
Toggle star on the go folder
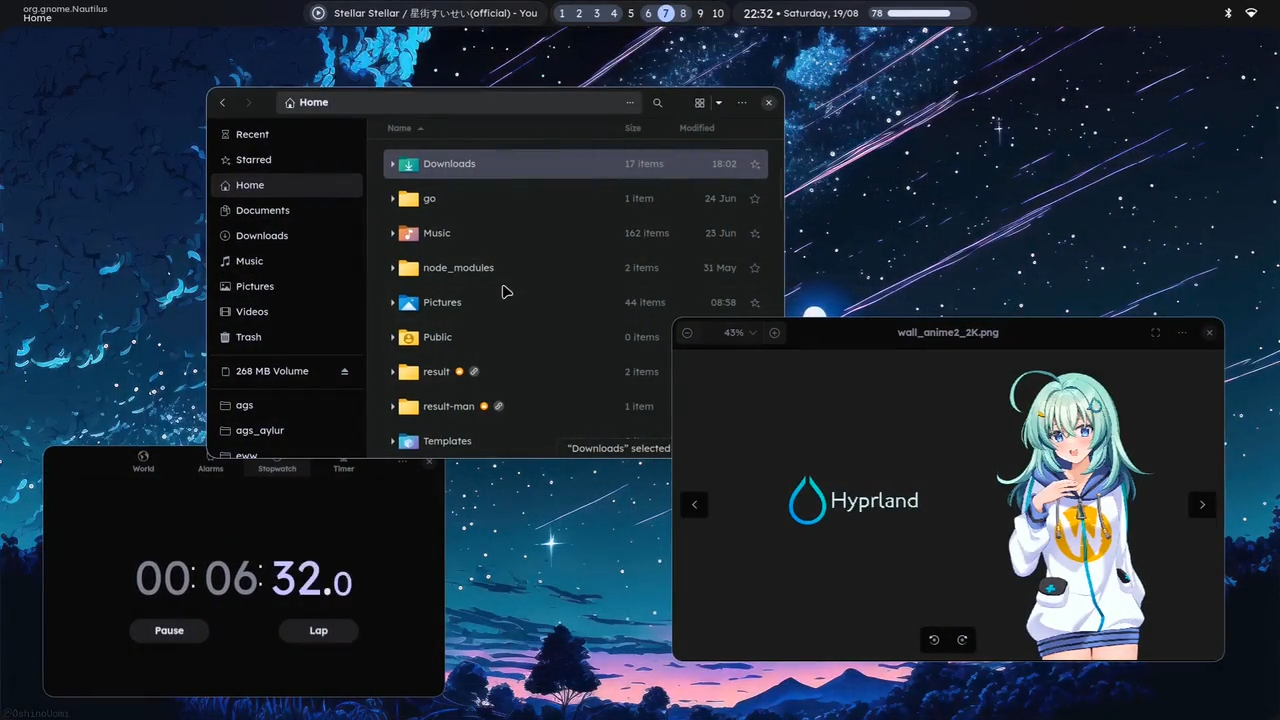click(755, 199)
